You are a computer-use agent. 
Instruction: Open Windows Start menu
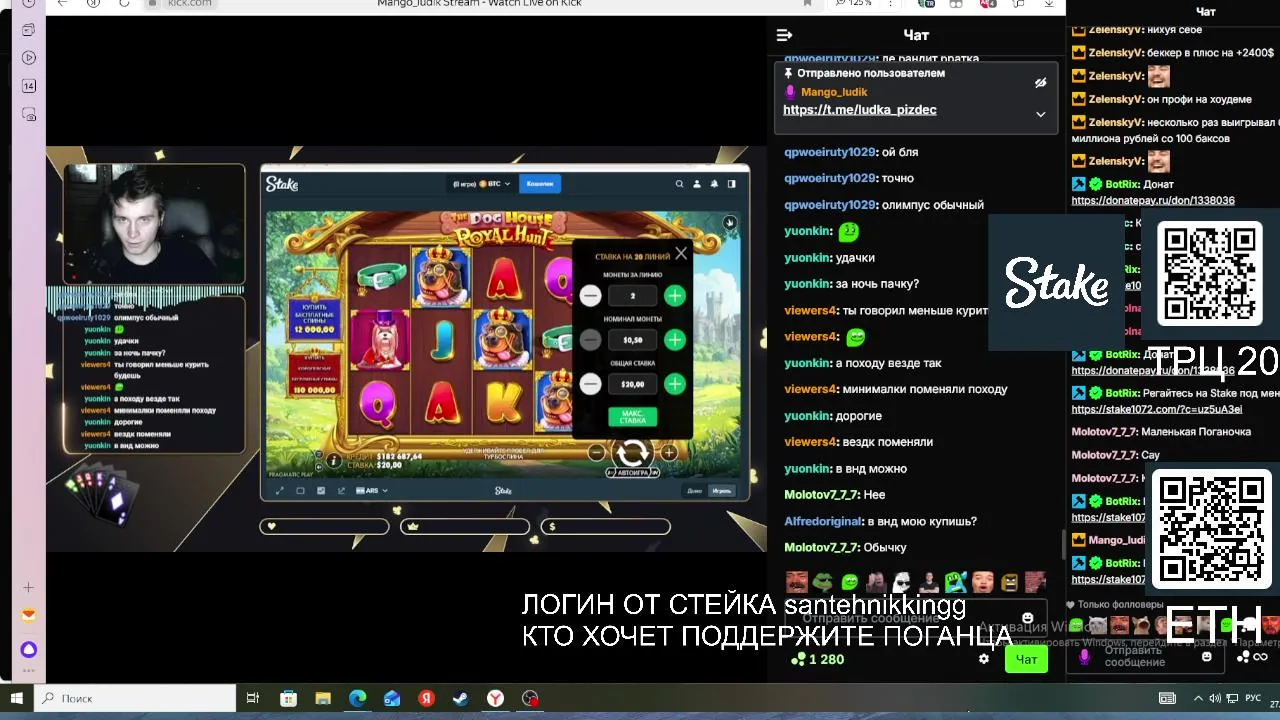click(17, 698)
